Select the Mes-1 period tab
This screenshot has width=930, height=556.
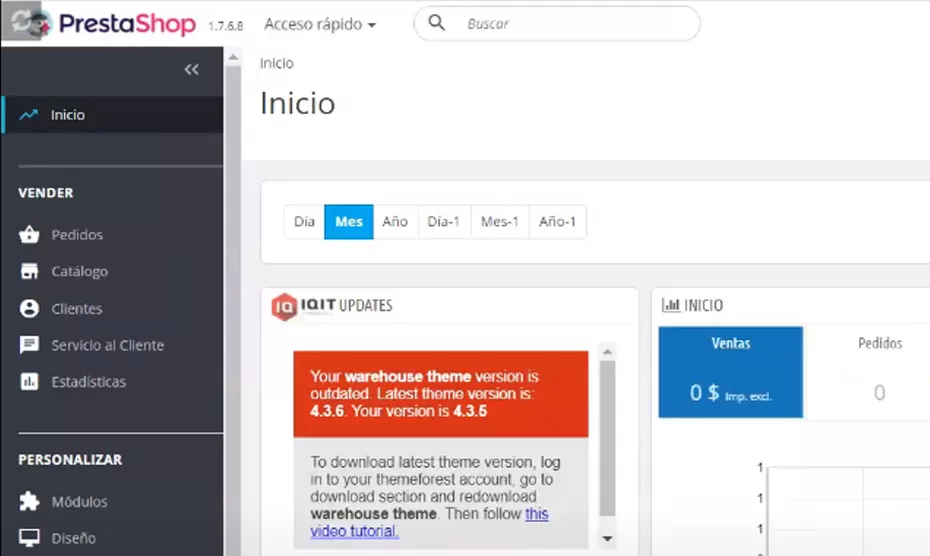pos(499,222)
